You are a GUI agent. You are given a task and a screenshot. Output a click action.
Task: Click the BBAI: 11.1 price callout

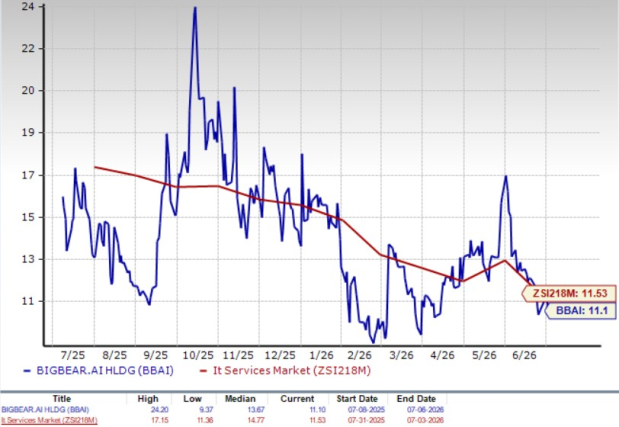point(581,310)
